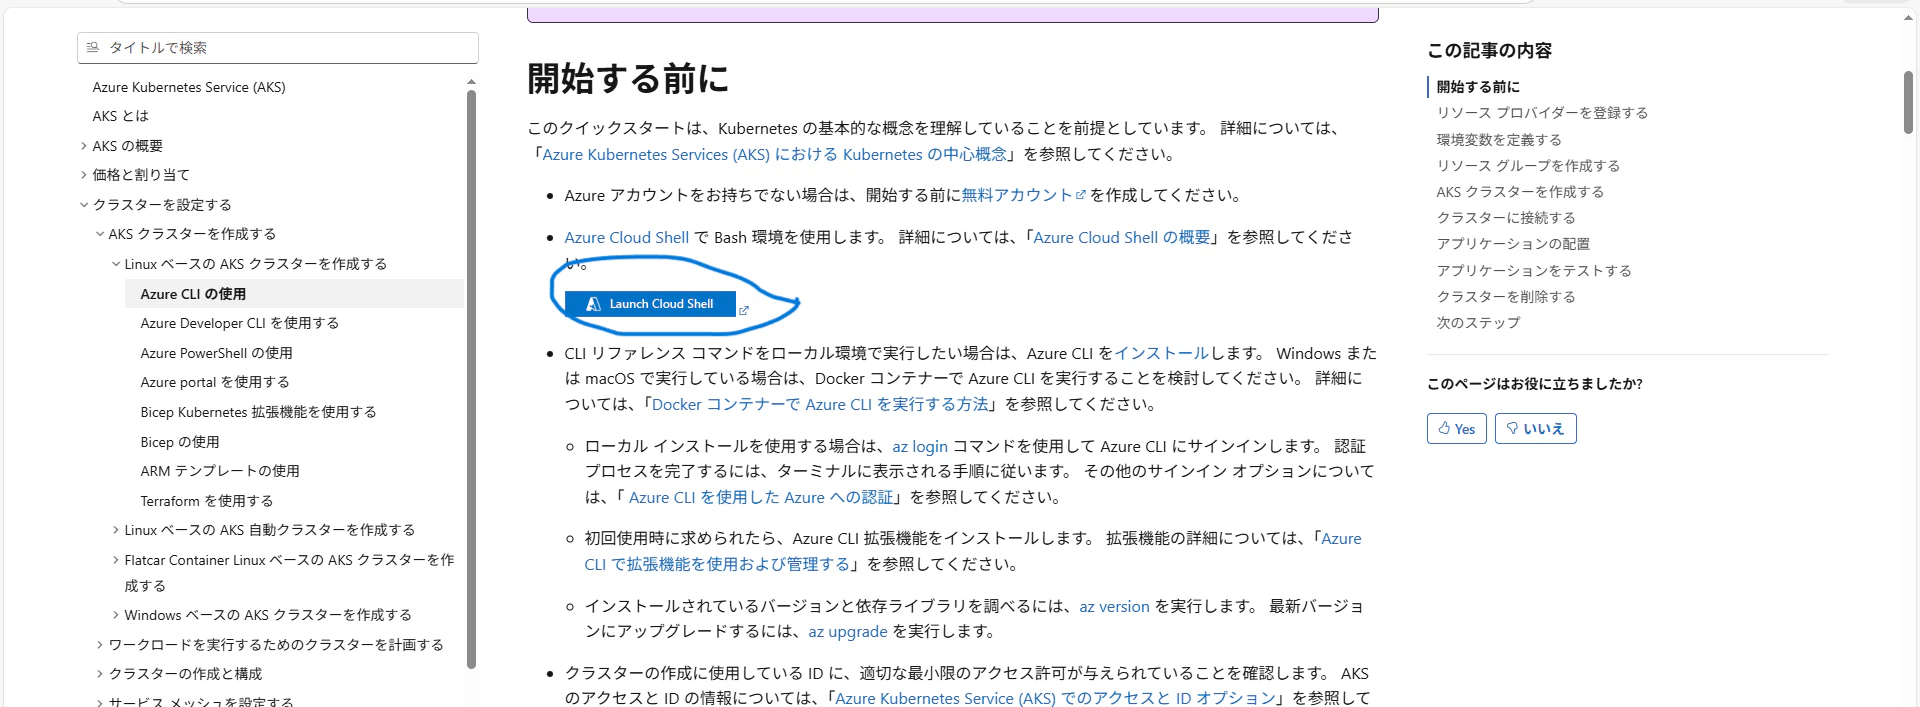Click the sidebar scrollbar up arrow
Image resolution: width=1920 pixels, height=707 pixels.
pyautogui.click(x=471, y=82)
